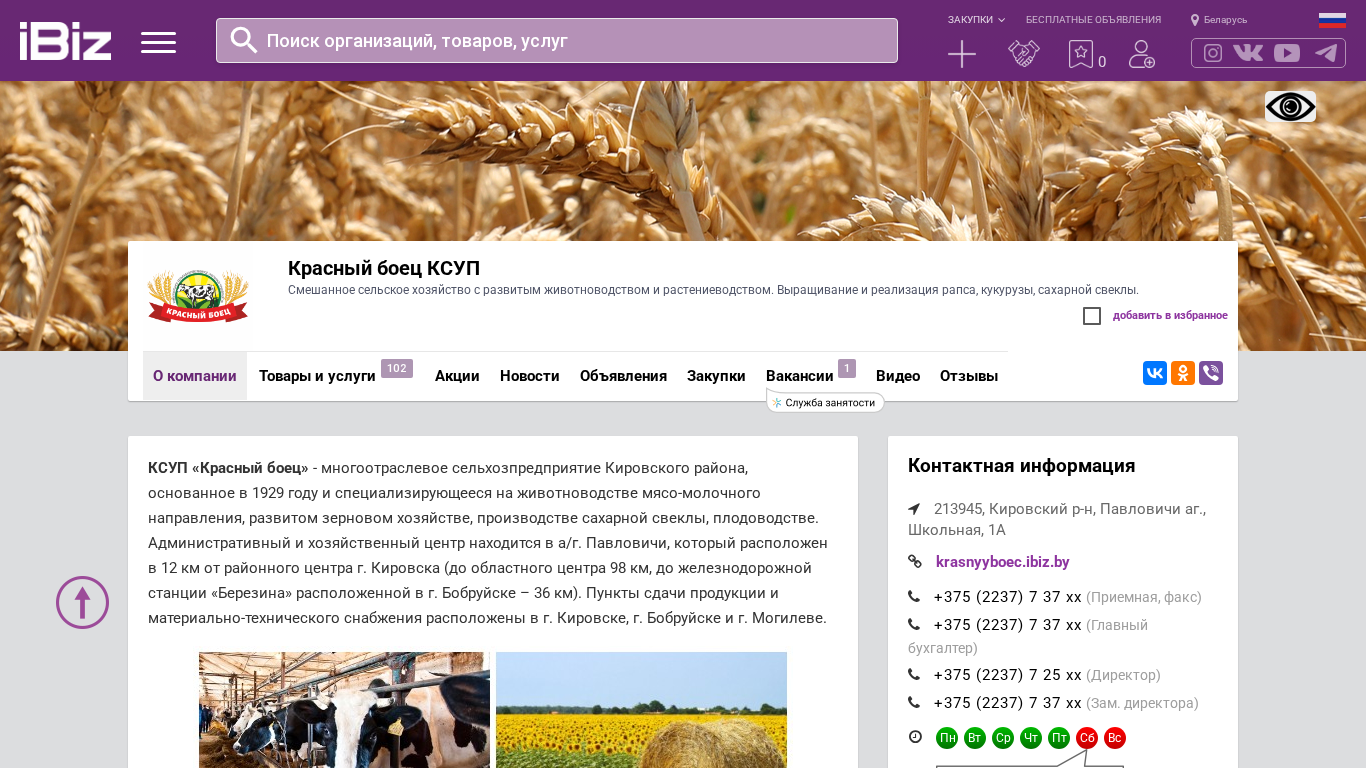The image size is (1366, 768).
Task: Toggle the accessibility eye view mode
Action: 1290,107
